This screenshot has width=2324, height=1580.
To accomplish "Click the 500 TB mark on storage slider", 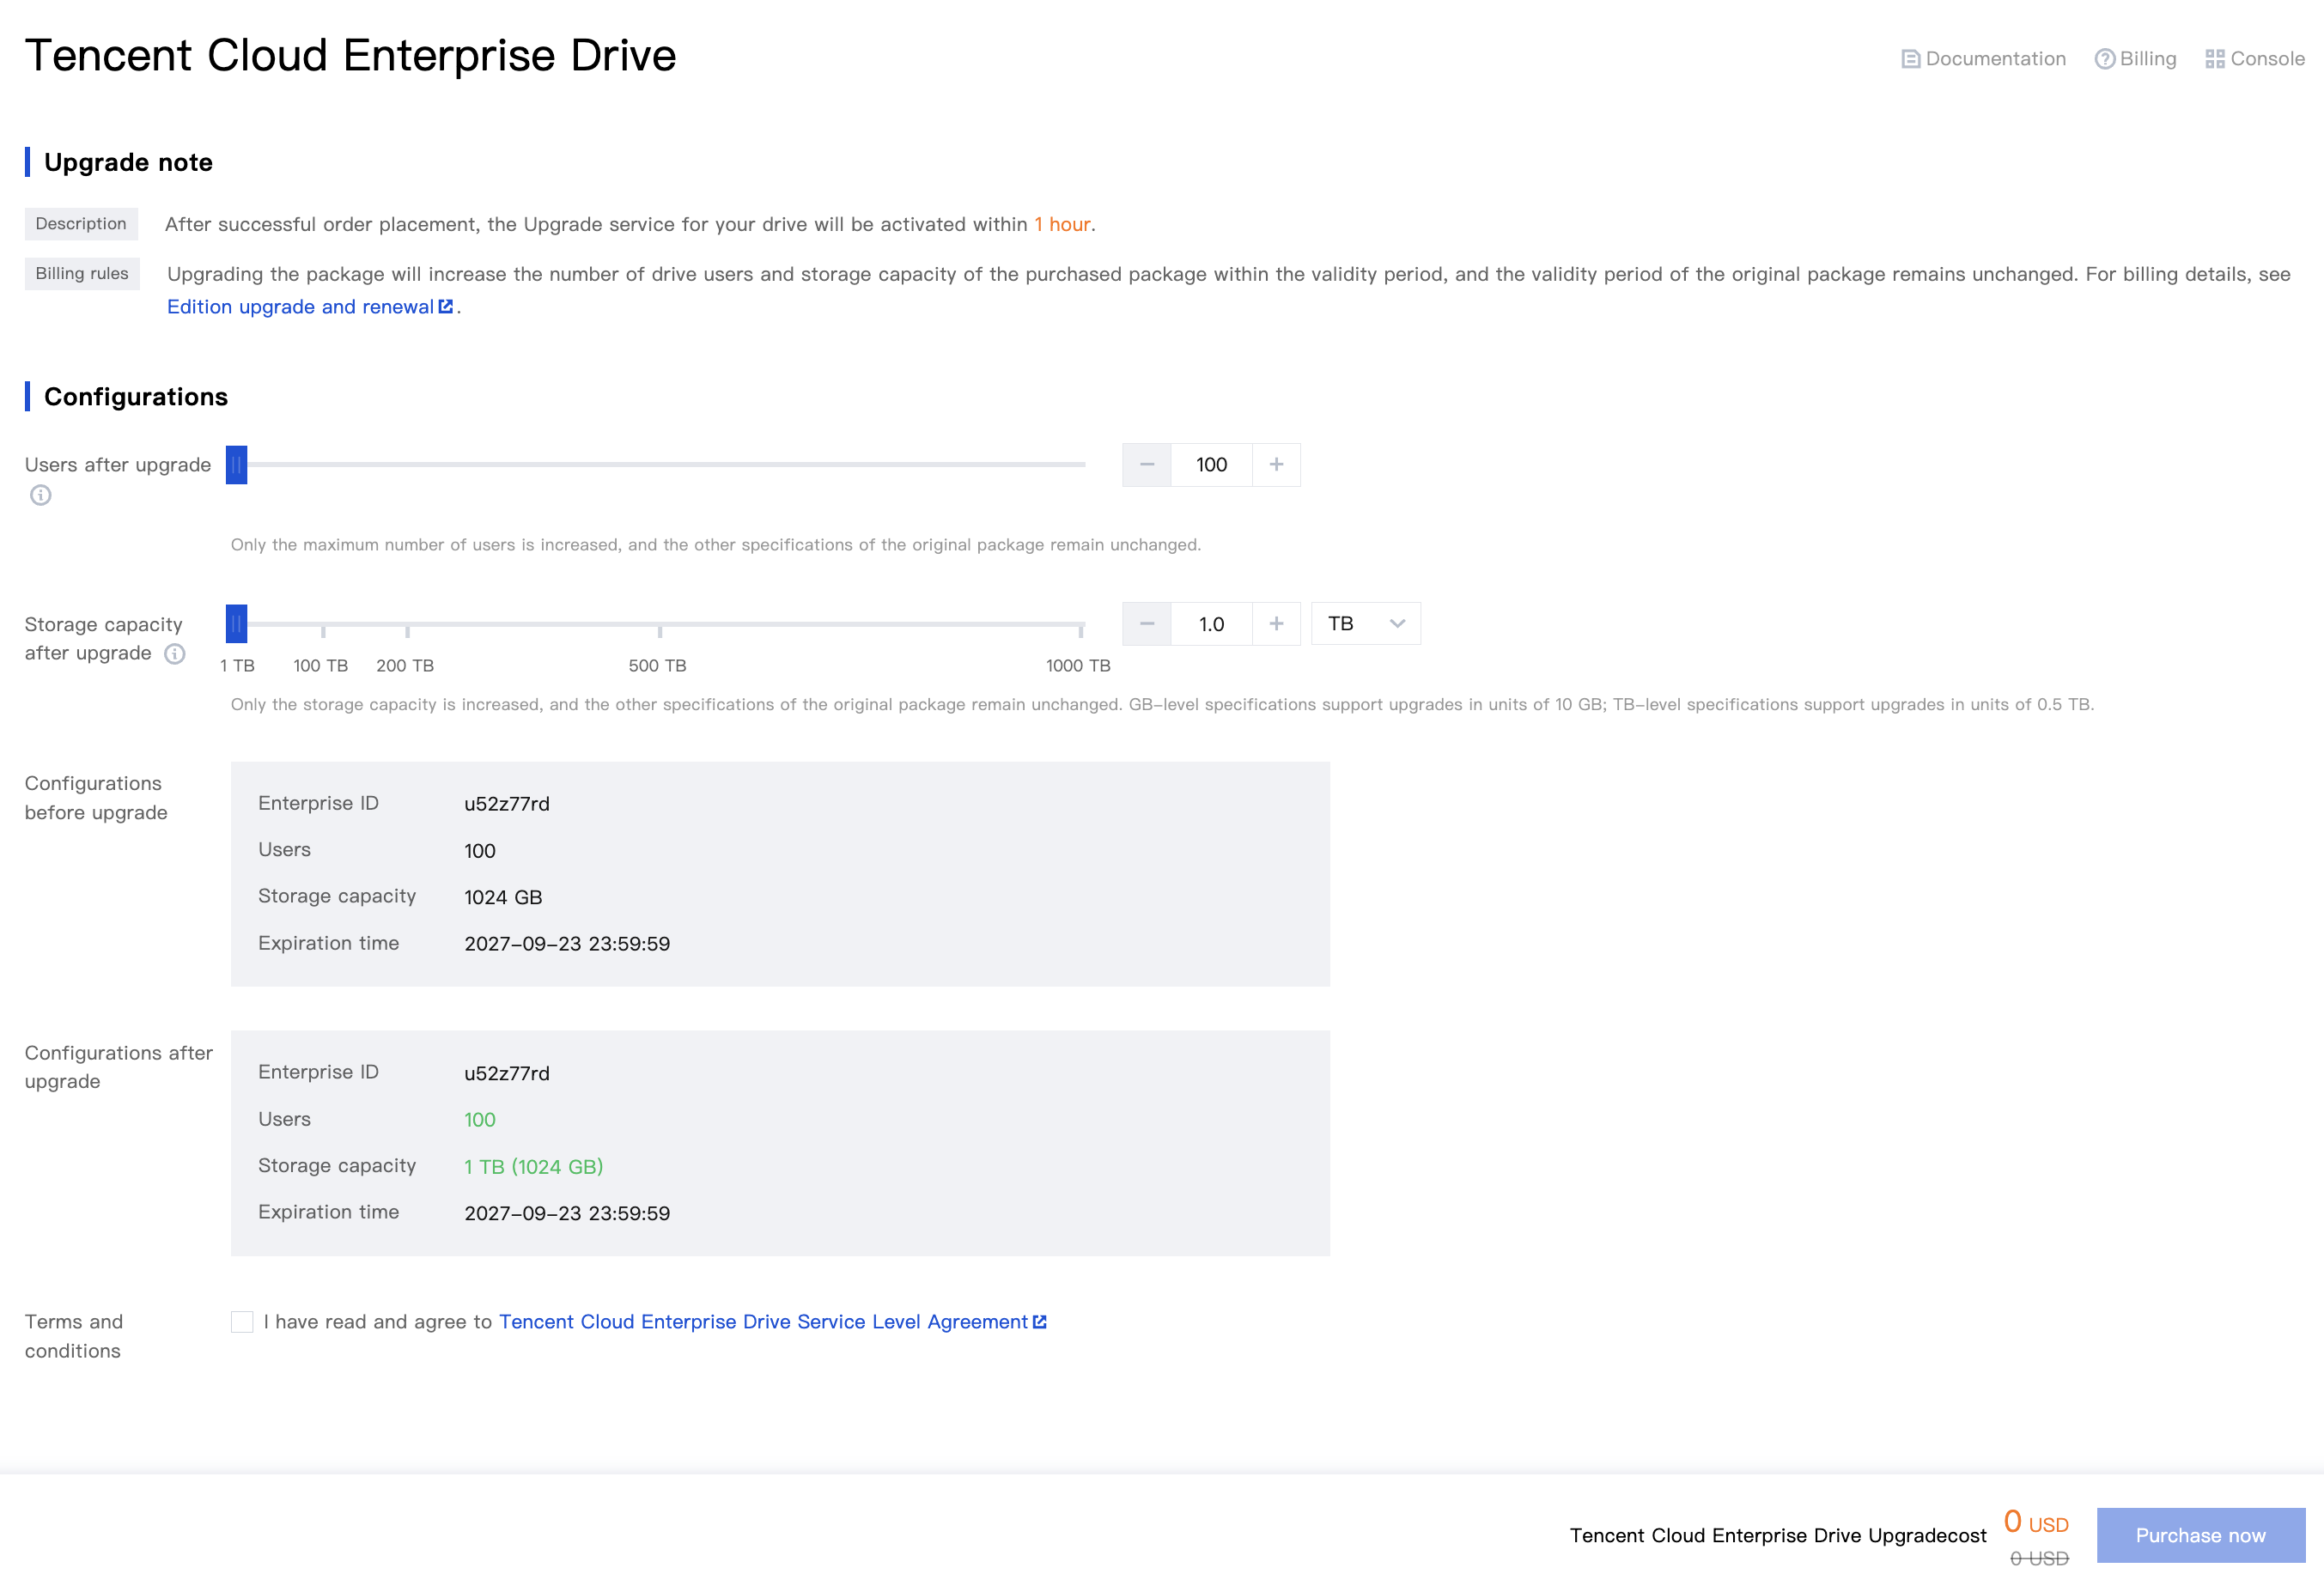I will (x=660, y=626).
